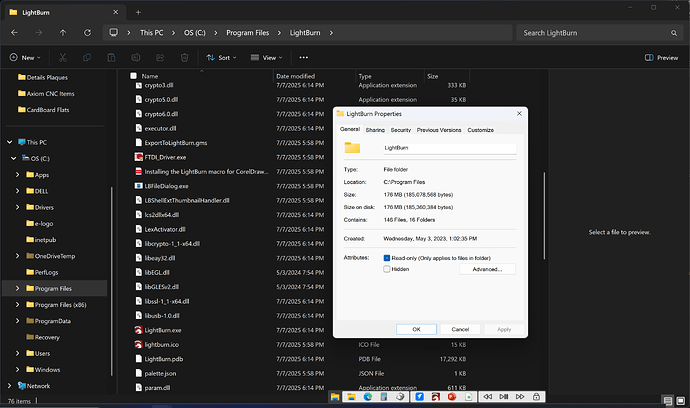Refresh the LightBurn folder view
Viewport: 690px width, 408px height.
tap(88, 33)
